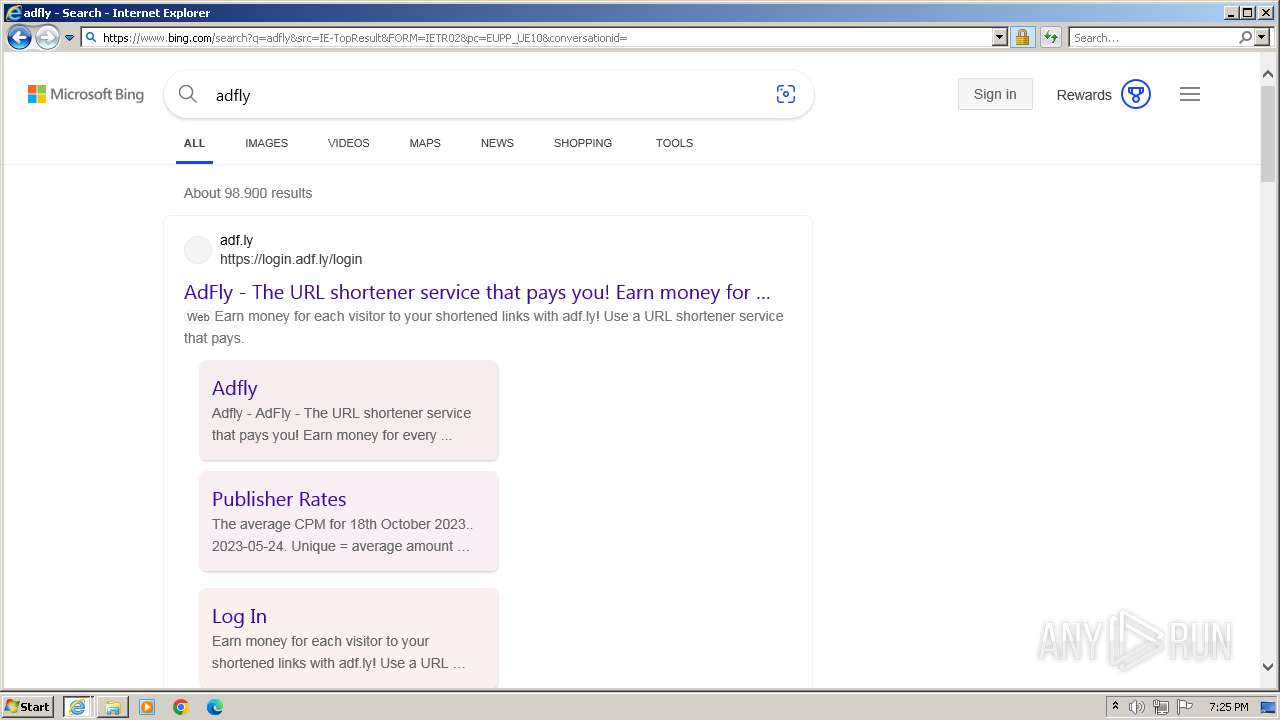Click the refresh page icon
This screenshot has width=1280, height=720.
pyautogui.click(x=1050, y=38)
